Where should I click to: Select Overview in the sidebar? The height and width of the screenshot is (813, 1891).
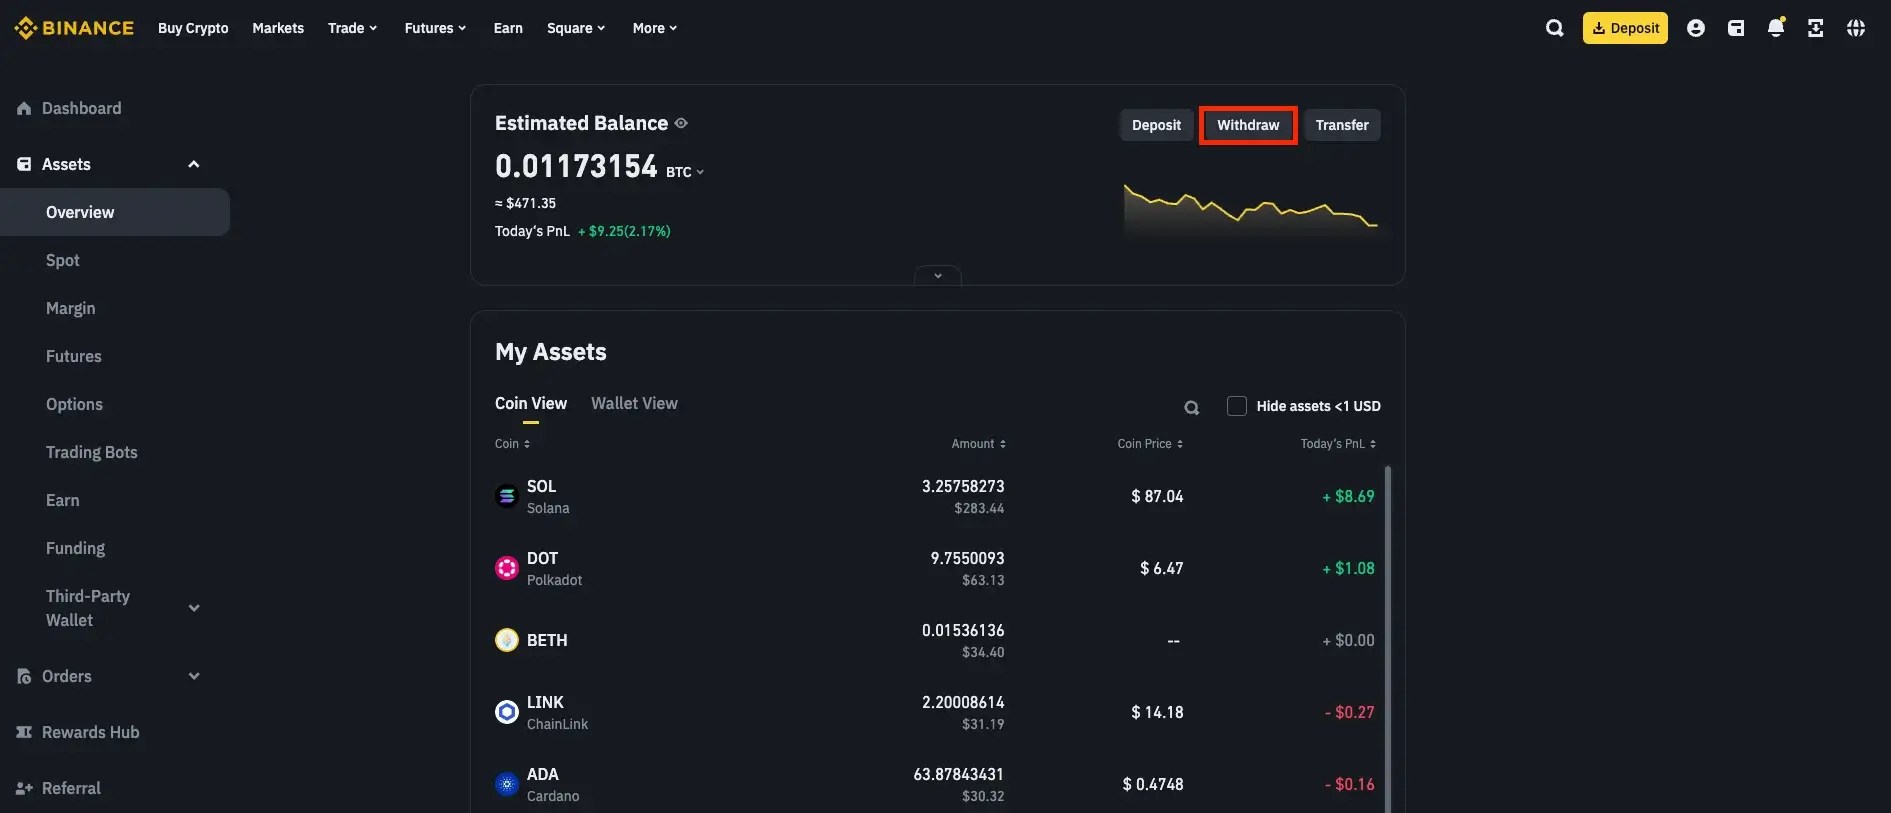coord(115,212)
